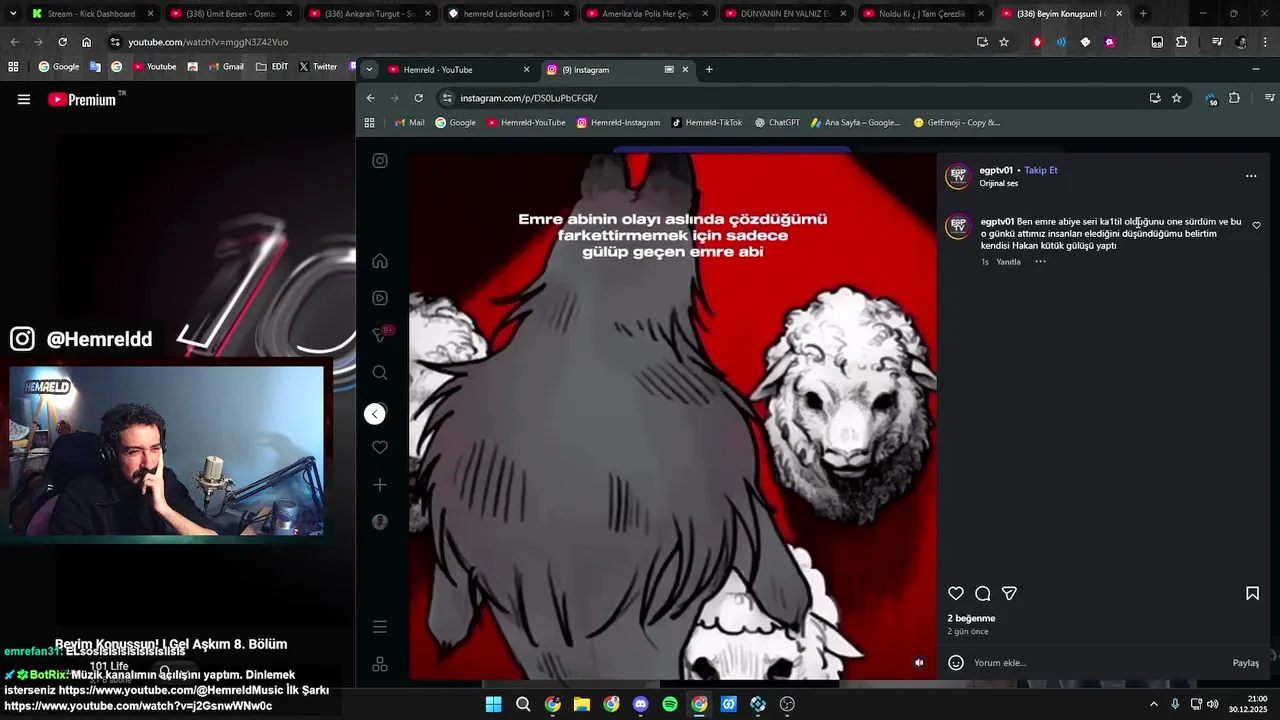Open profile avatar in Instagram sidebar
This screenshot has height=720, width=1280.
pos(380,522)
